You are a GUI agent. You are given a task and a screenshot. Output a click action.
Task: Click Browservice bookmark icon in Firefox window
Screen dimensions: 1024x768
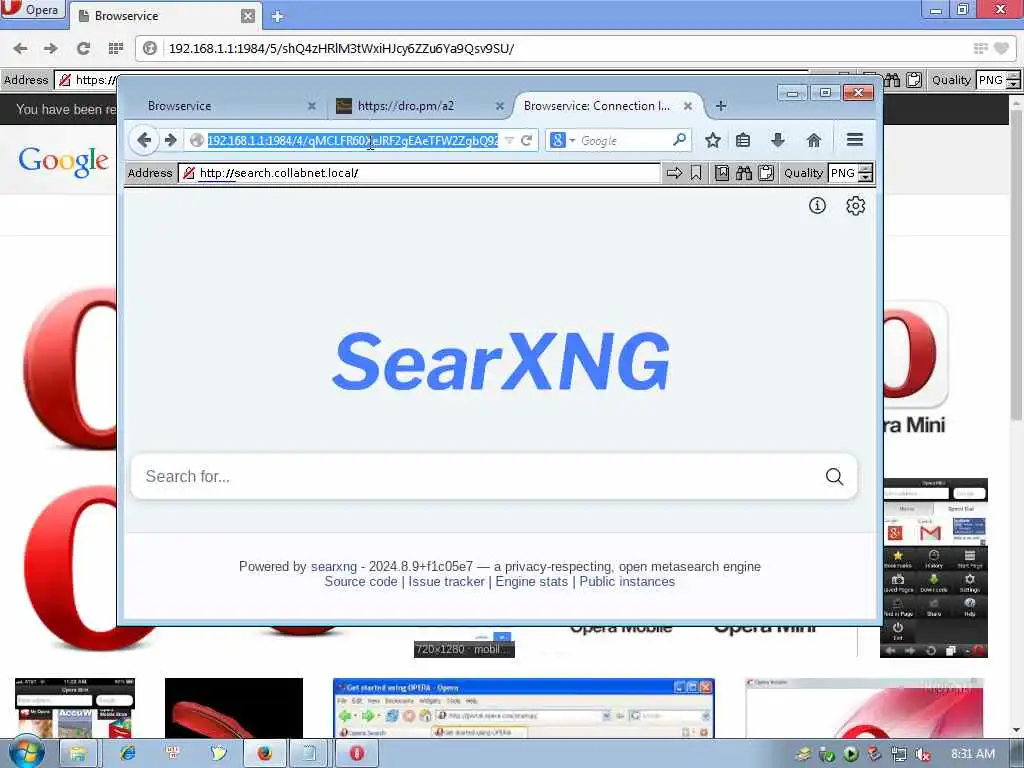point(696,173)
